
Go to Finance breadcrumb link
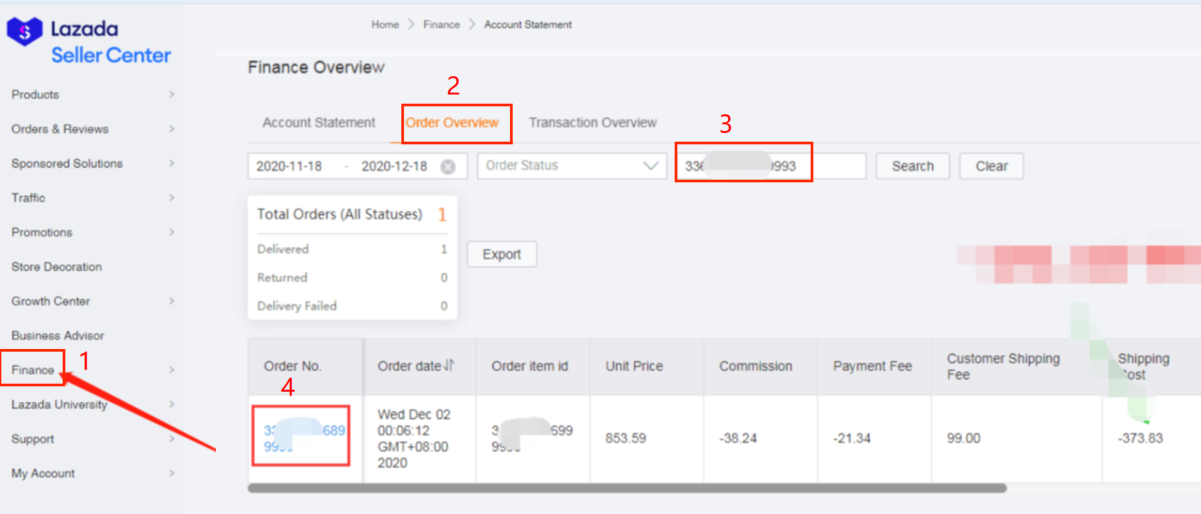click(x=442, y=24)
